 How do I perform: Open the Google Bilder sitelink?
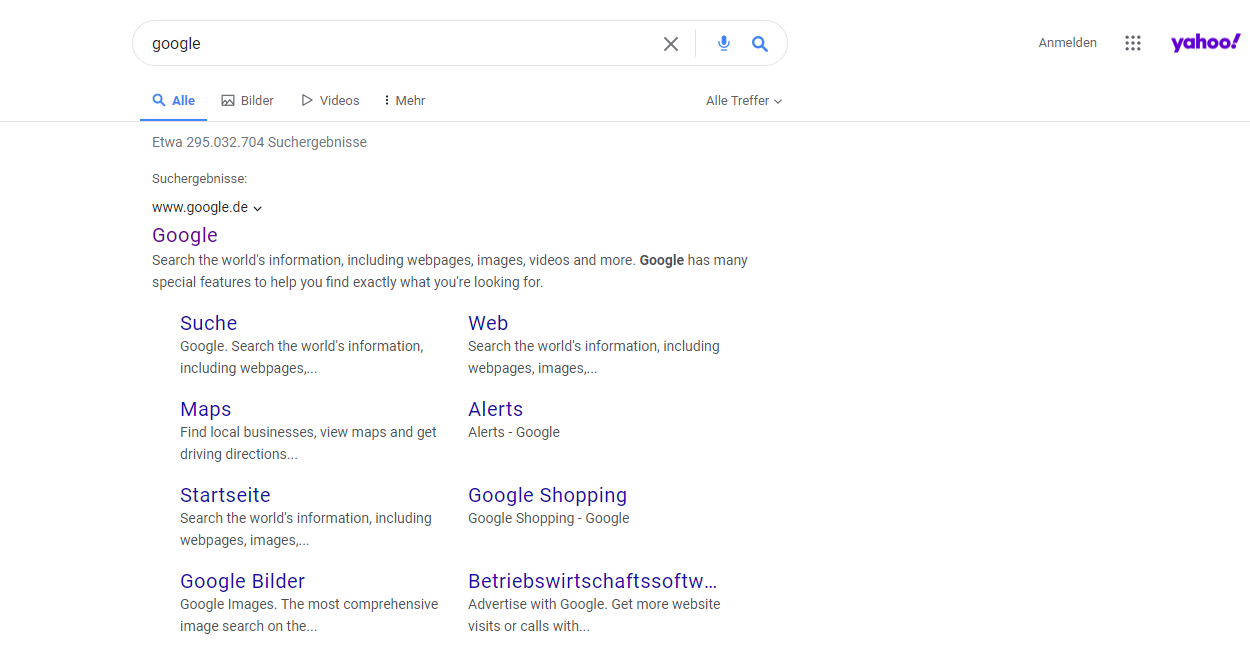click(242, 581)
